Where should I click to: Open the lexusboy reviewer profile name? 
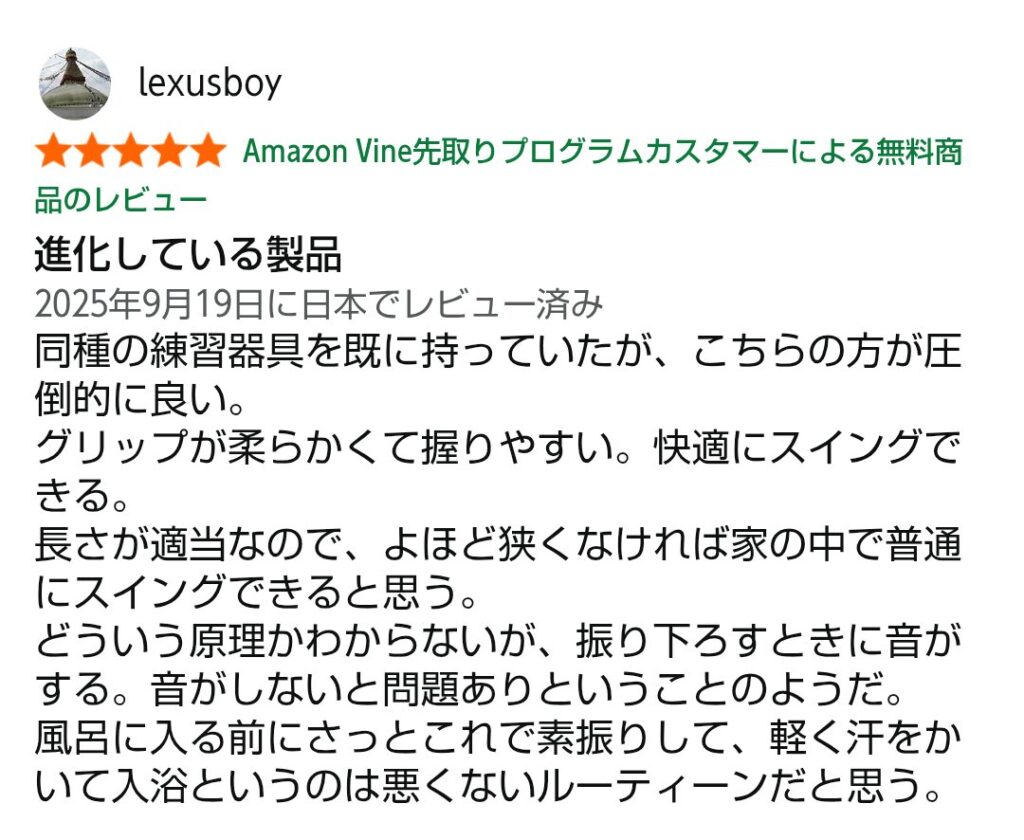209,83
